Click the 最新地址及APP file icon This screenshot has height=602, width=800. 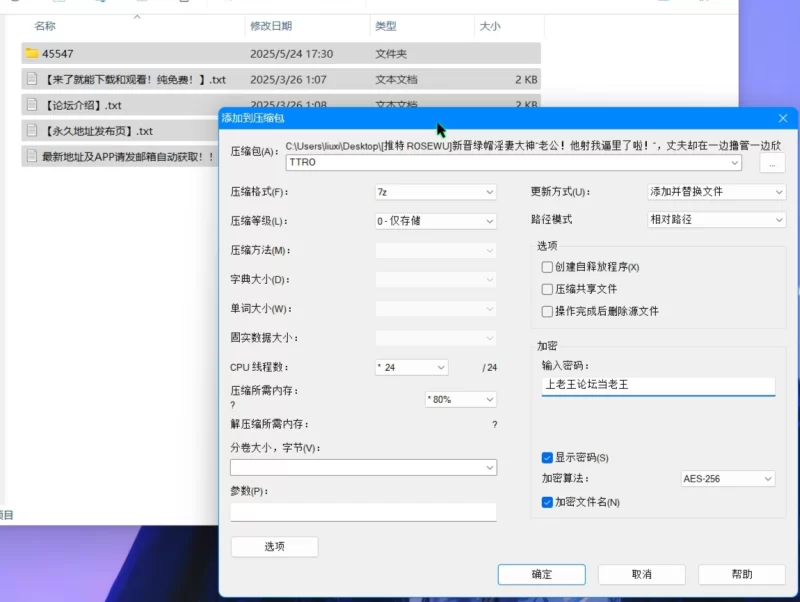tap(32, 156)
